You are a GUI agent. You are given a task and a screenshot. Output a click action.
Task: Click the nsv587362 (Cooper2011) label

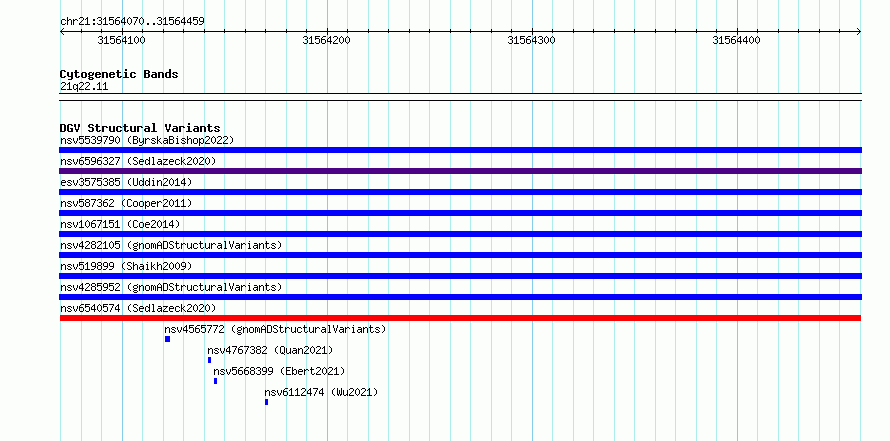tap(126, 203)
